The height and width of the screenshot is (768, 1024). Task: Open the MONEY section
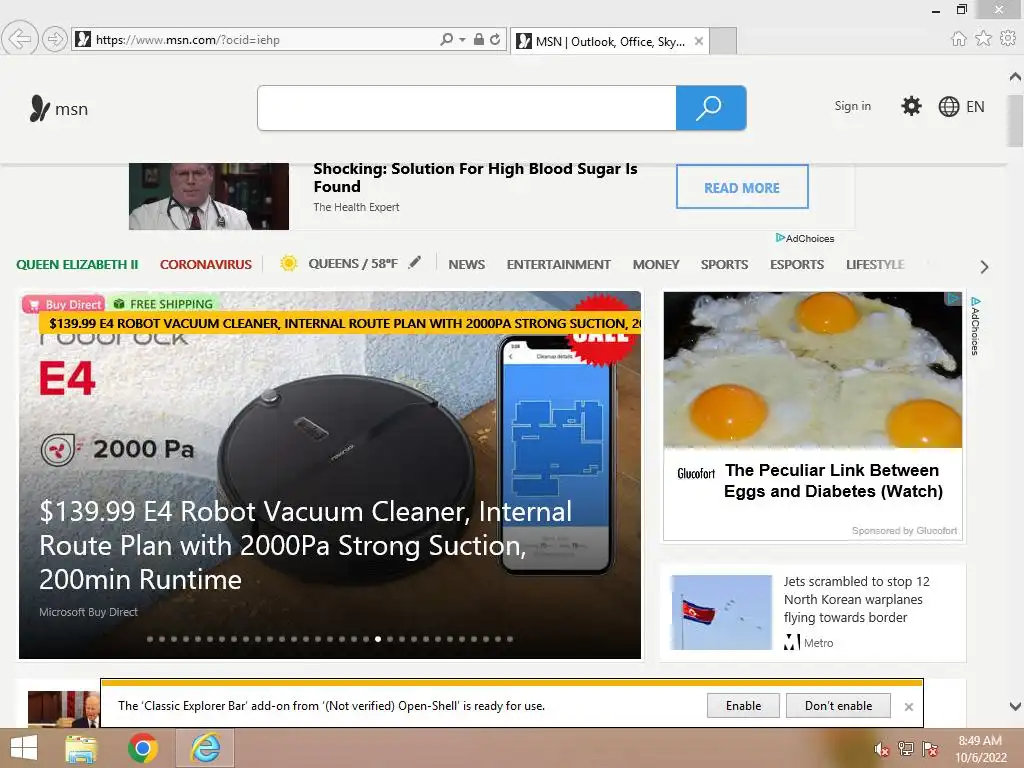(x=656, y=264)
